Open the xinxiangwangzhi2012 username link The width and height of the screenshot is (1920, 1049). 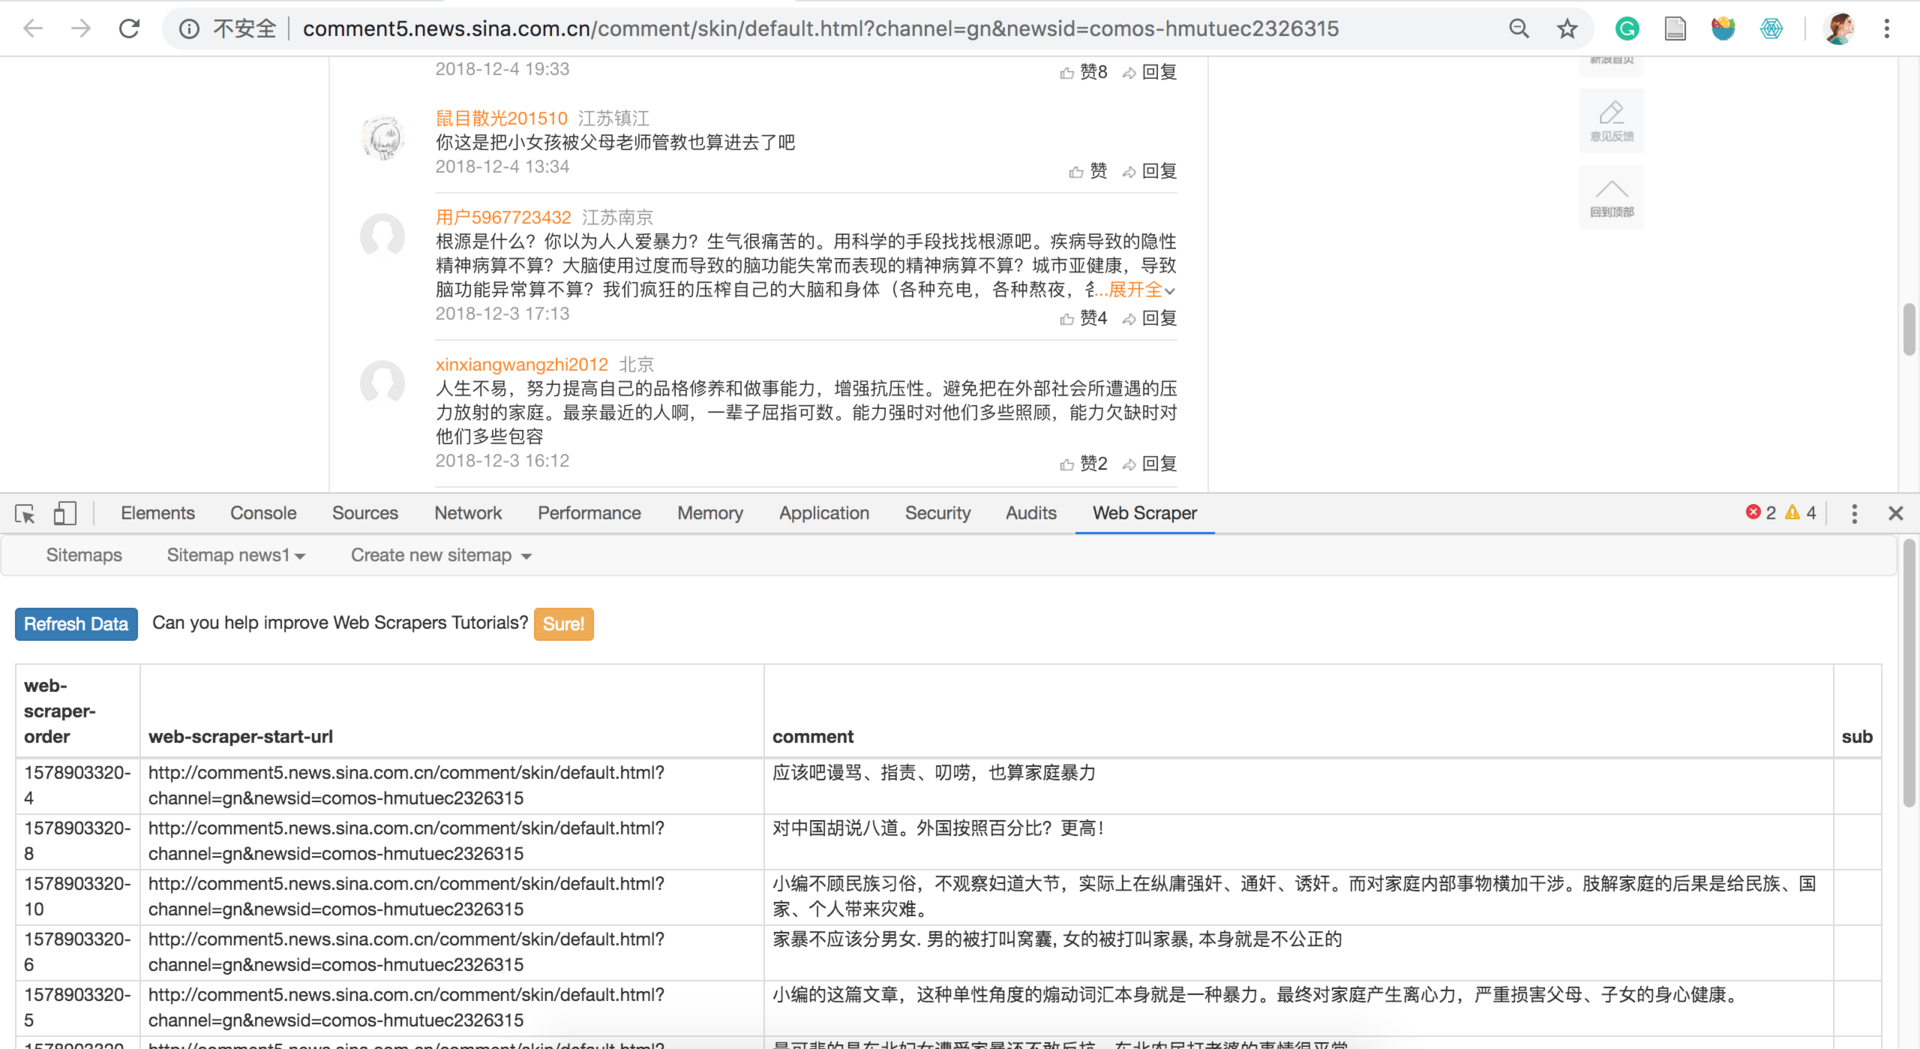521,364
